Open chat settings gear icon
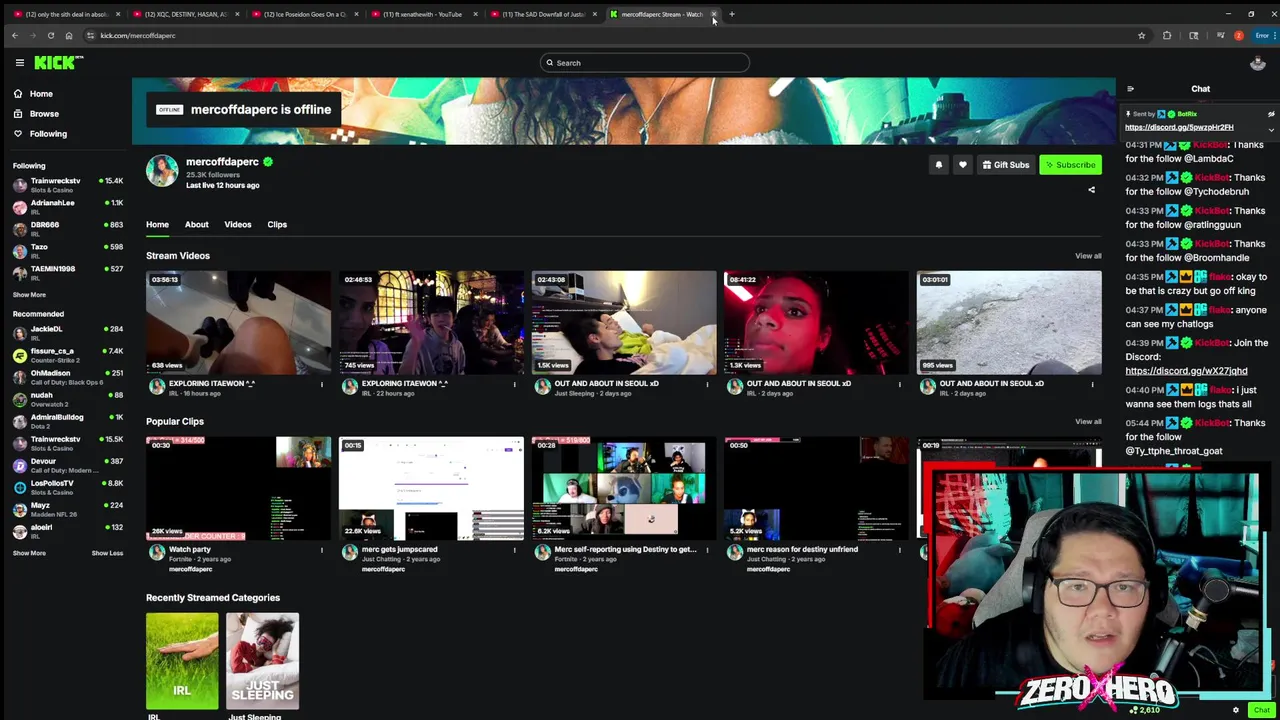1280x720 pixels. pyautogui.click(x=1235, y=710)
